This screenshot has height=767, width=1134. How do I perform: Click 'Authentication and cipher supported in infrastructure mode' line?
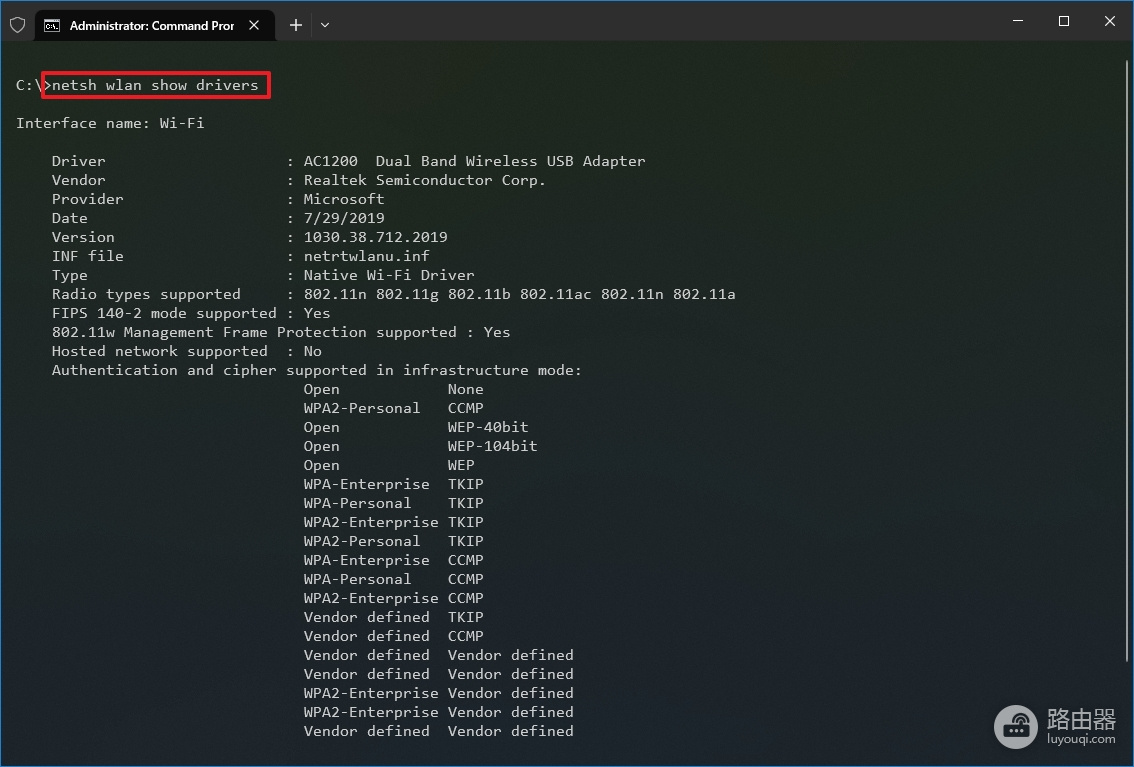[317, 370]
